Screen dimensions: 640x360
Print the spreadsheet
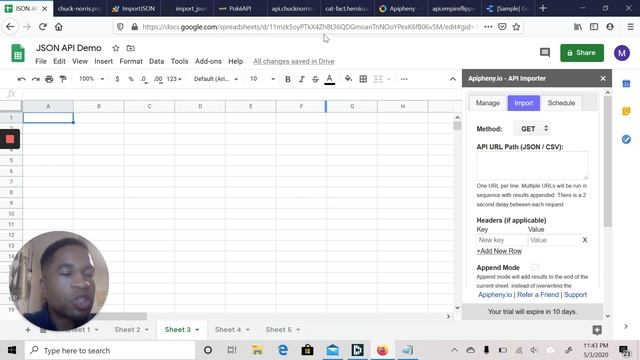pyautogui.click(x=49, y=79)
